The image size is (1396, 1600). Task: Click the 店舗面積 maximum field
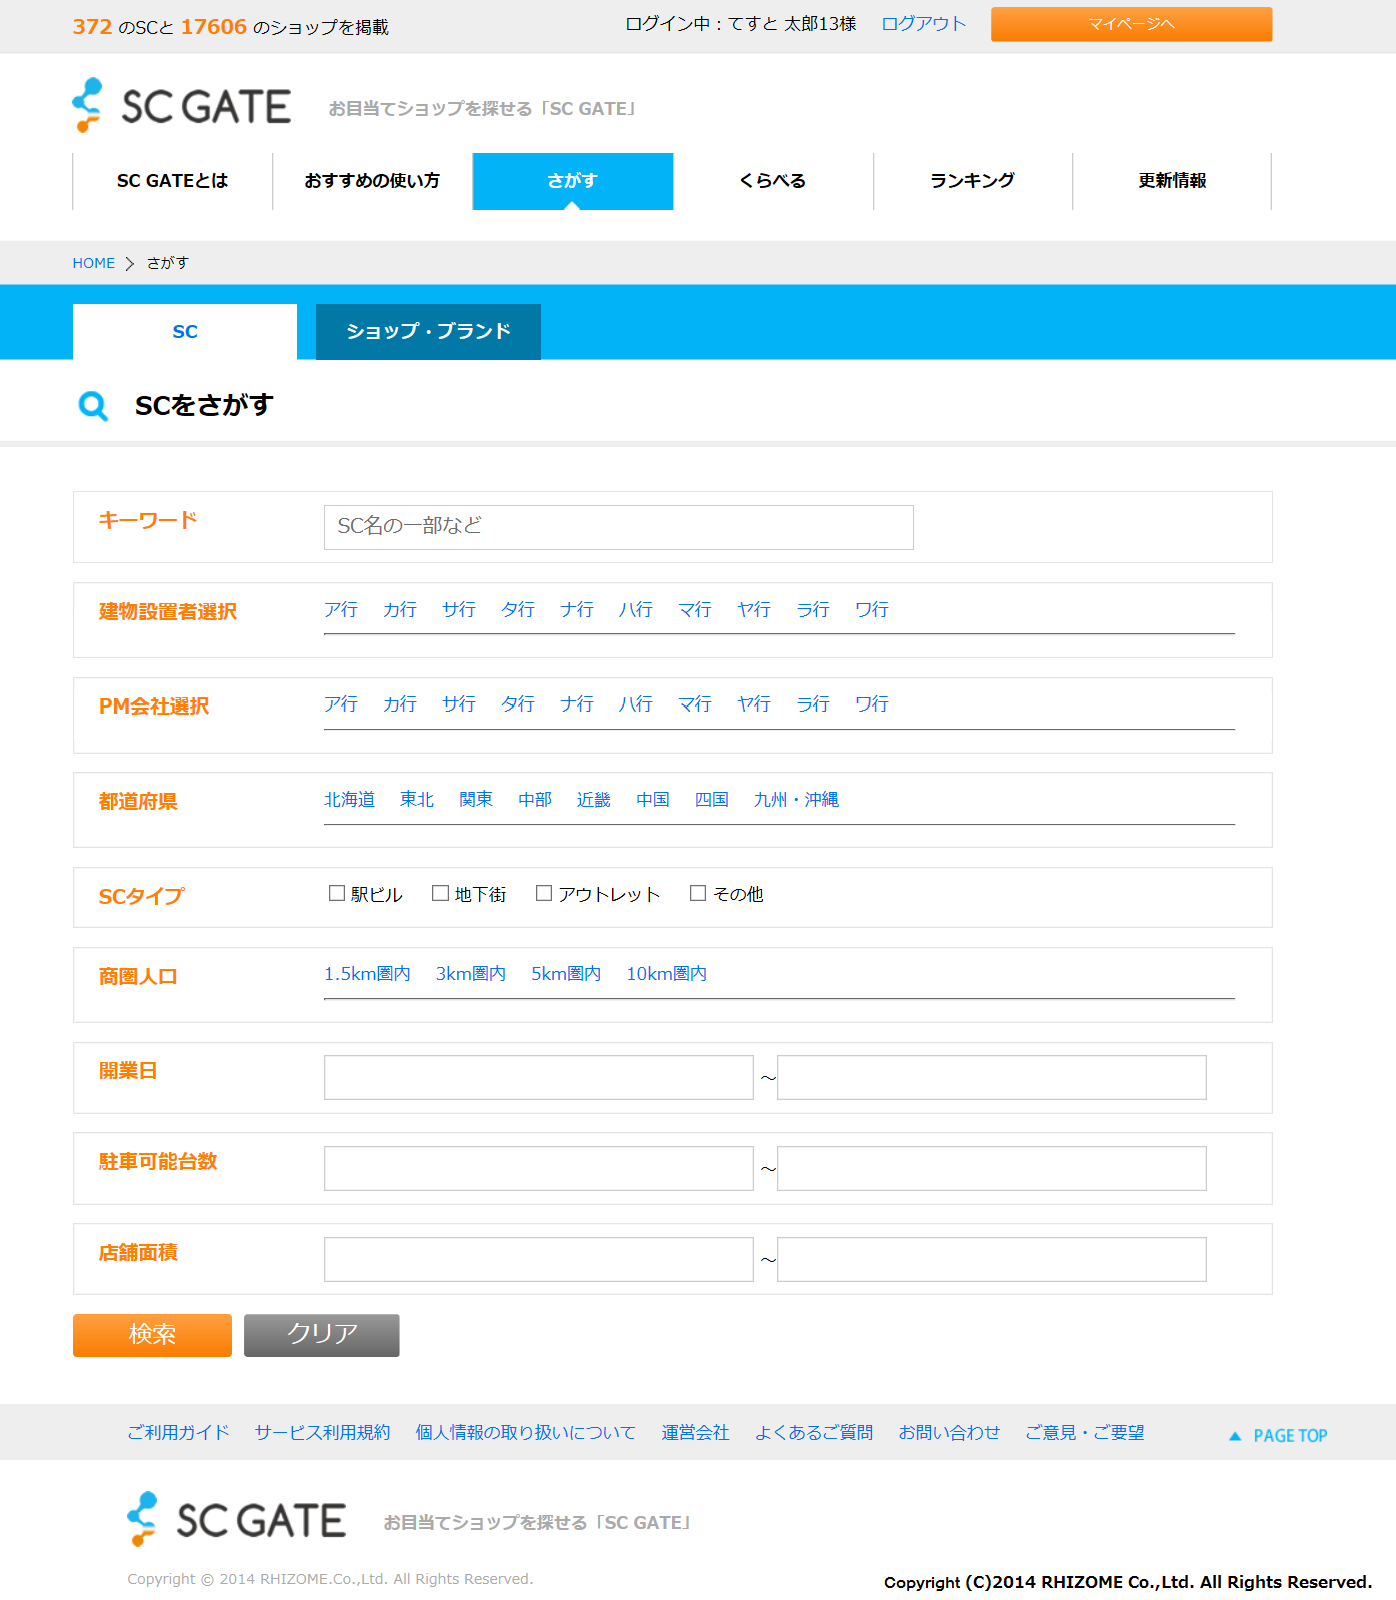click(991, 1259)
